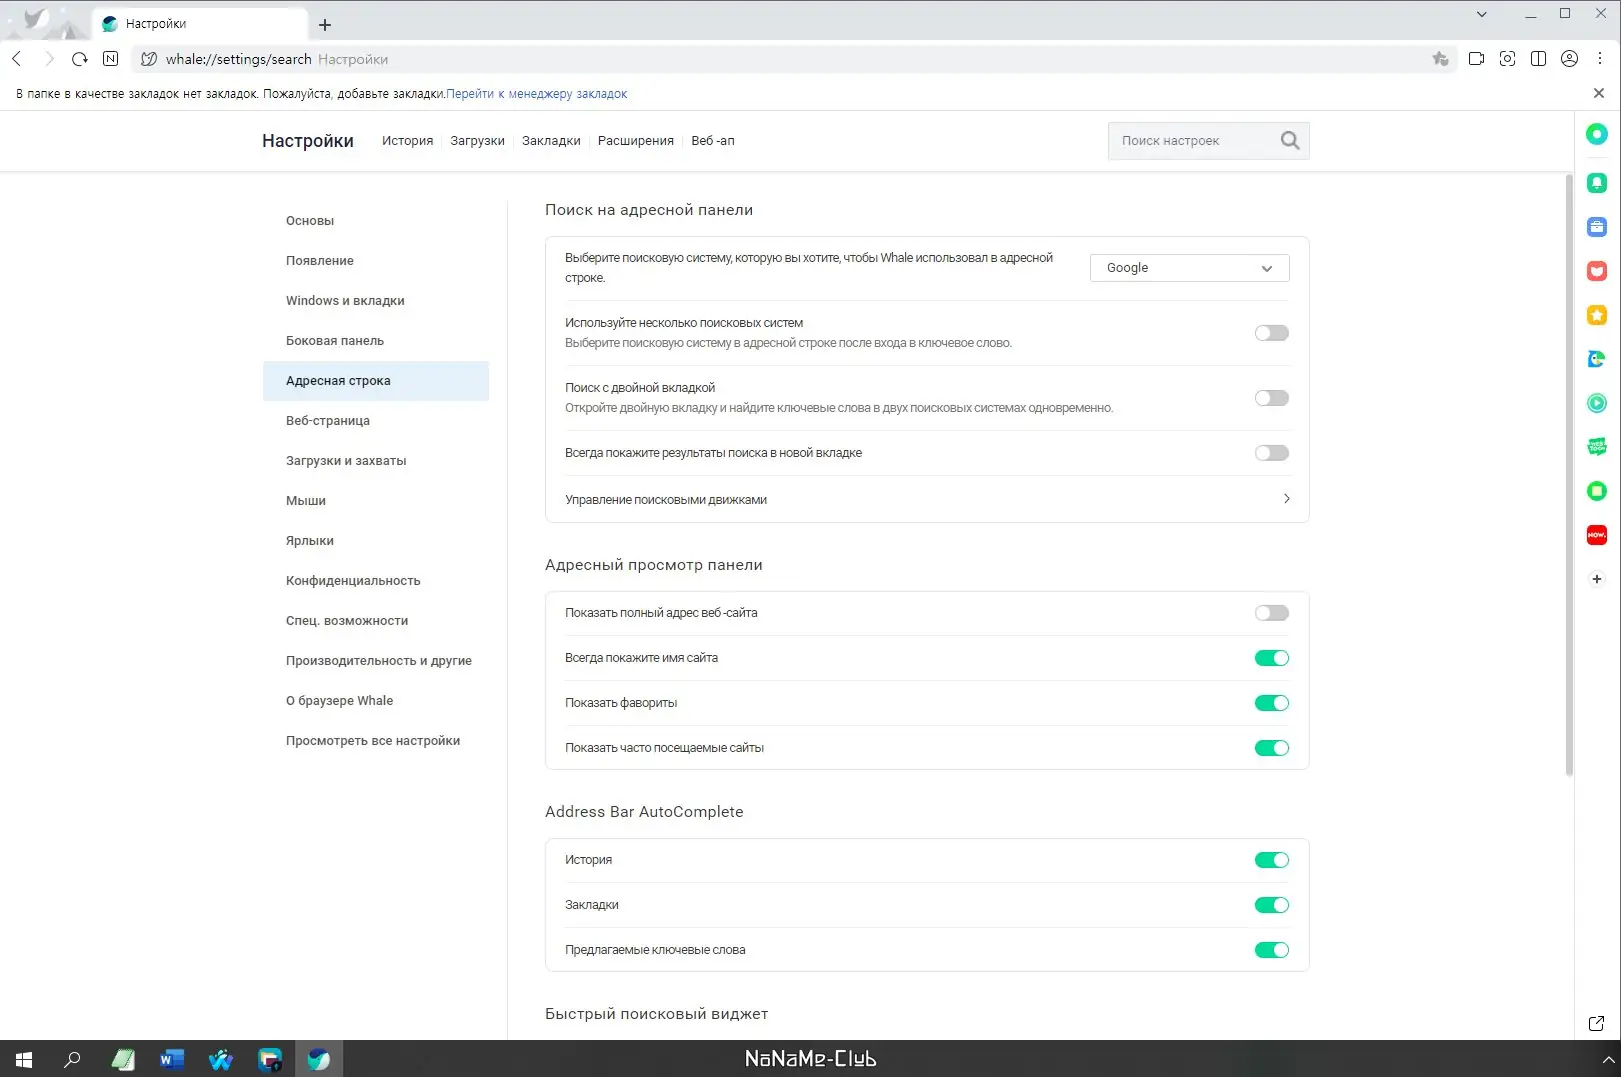This screenshot has width=1621, height=1077.
Task: Open 'Загрузки и захваты' settings section
Action: (x=346, y=461)
